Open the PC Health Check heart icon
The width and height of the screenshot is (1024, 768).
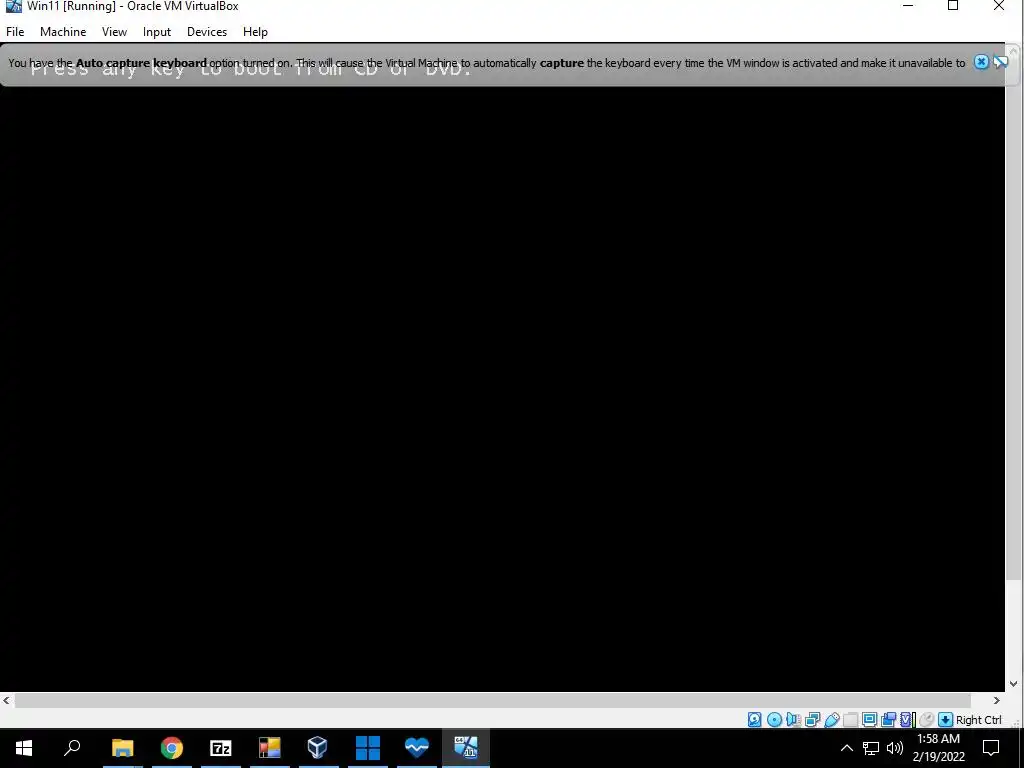[417, 748]
